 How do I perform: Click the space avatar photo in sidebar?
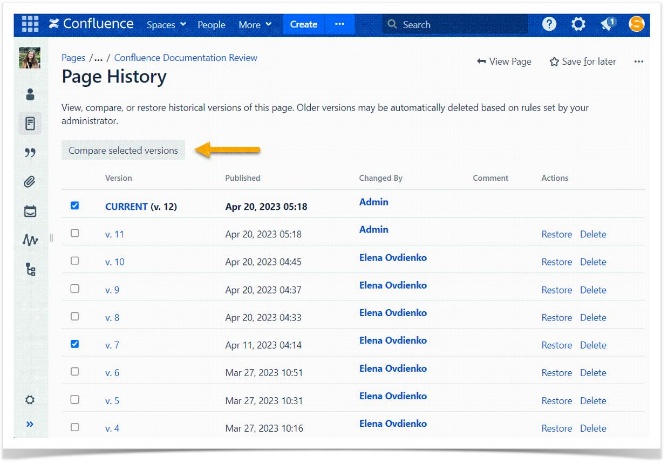pos(30,58)
